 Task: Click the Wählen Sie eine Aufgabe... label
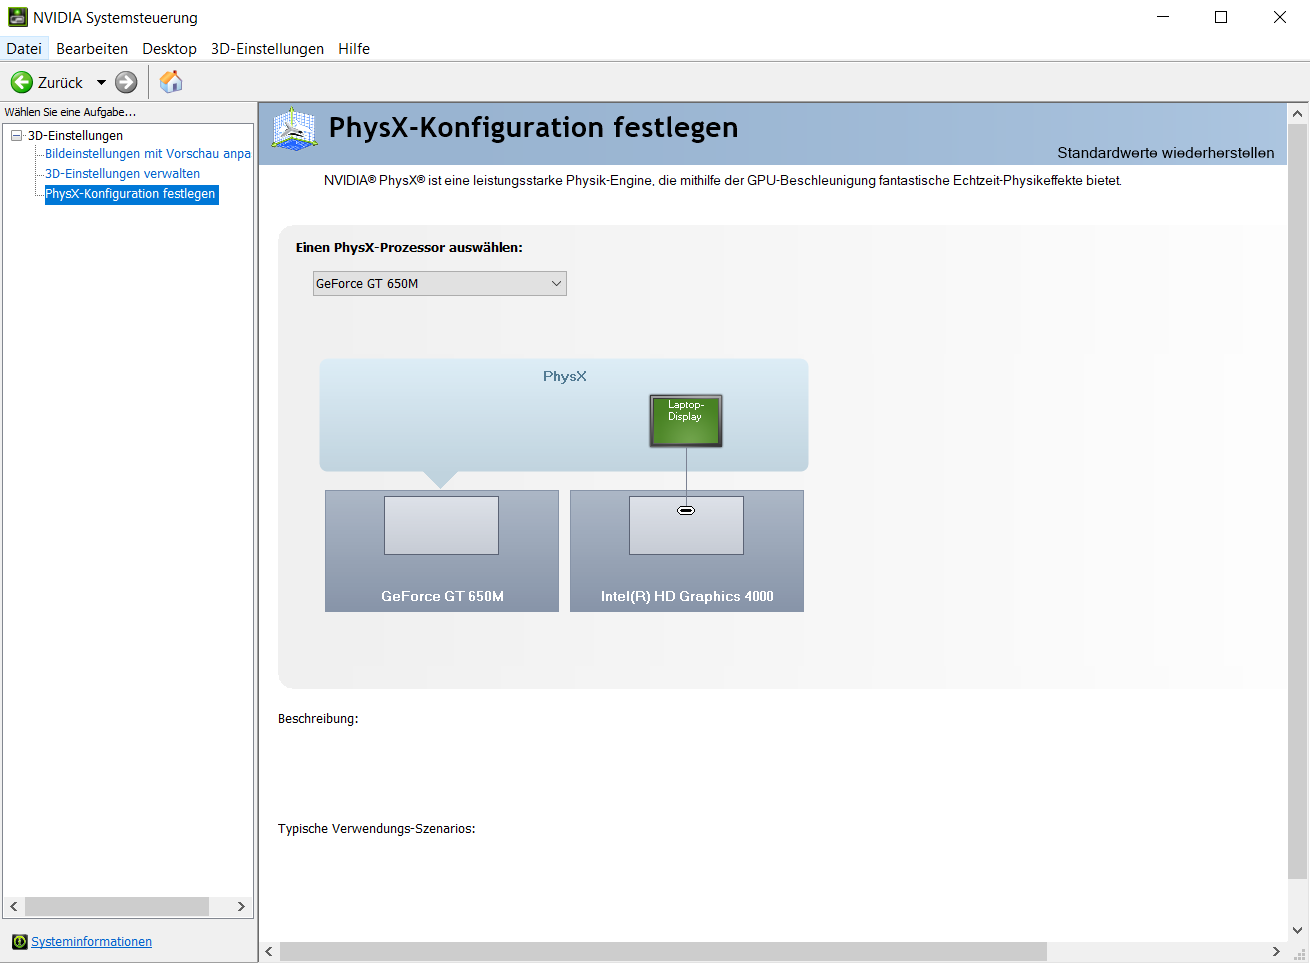coord(70,112)
